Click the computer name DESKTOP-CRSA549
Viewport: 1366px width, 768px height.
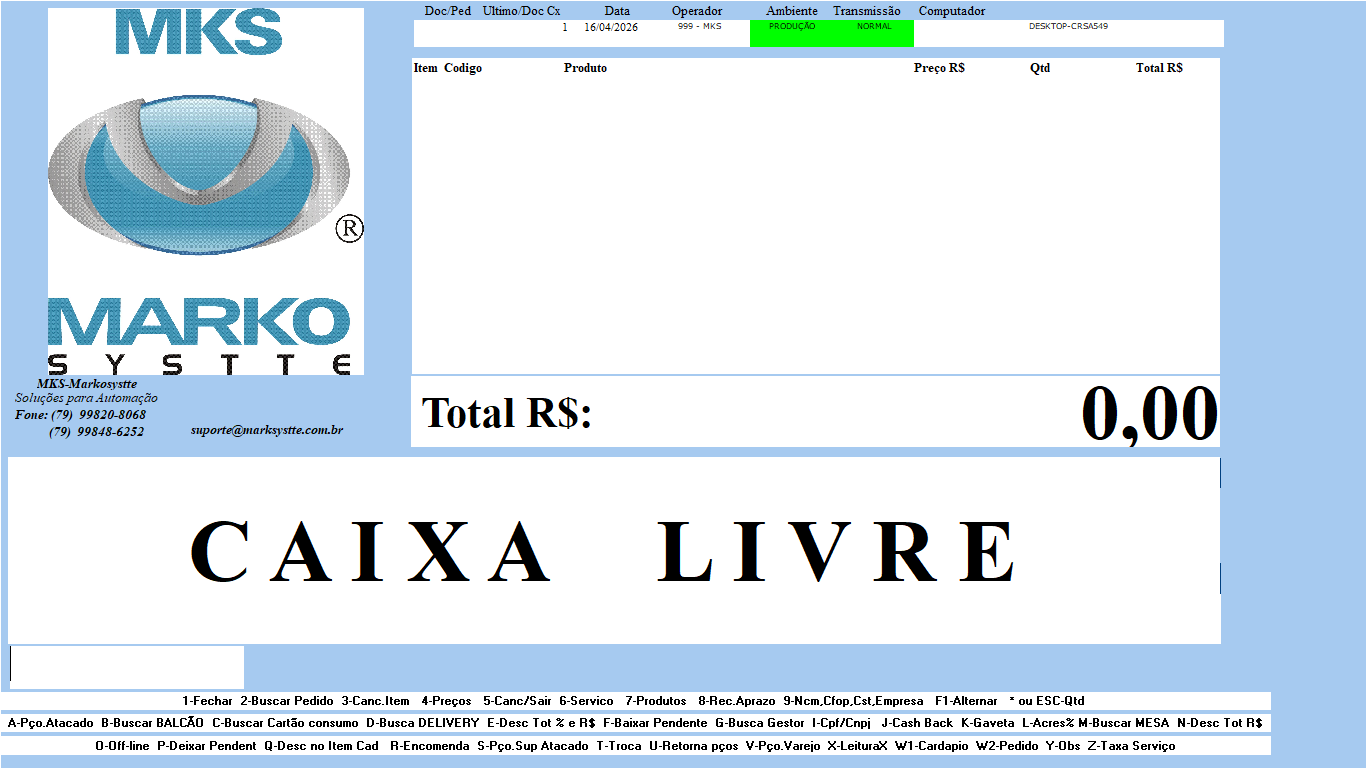[1068, 27]
